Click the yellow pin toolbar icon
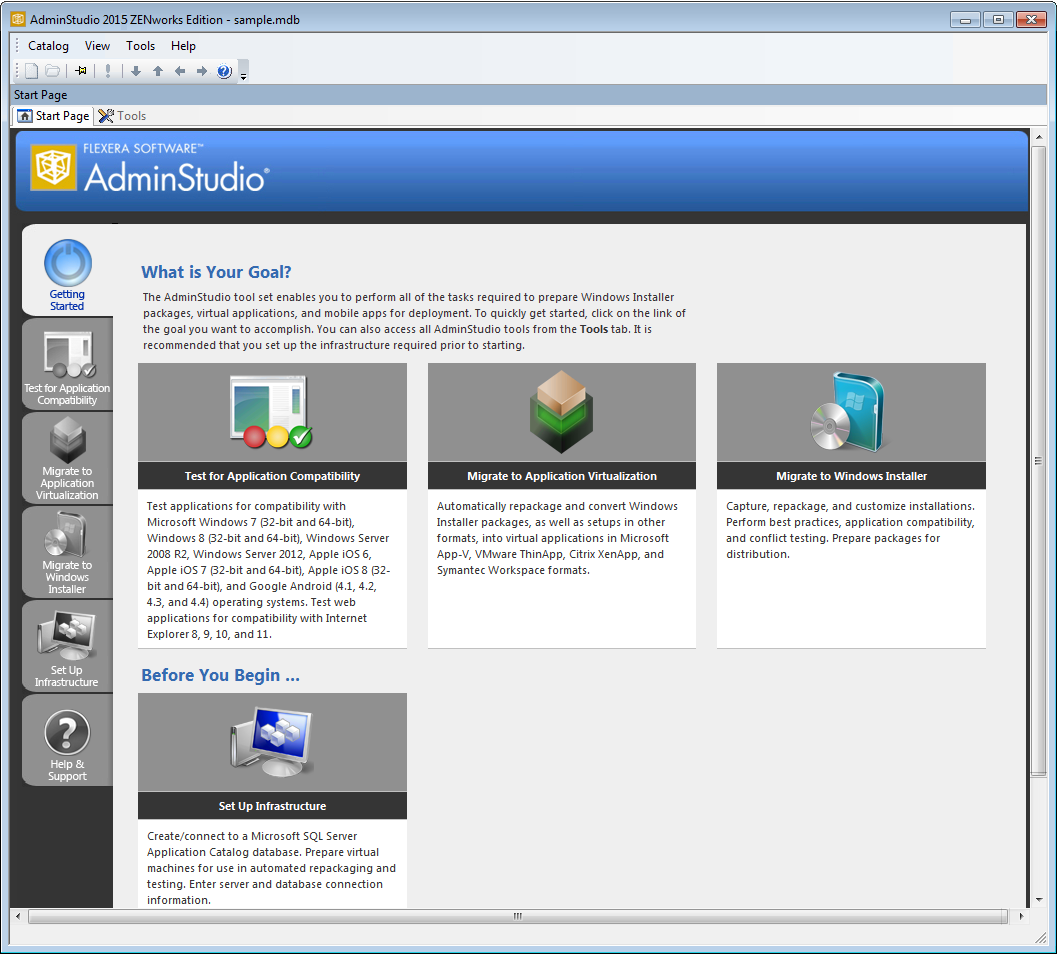Viewport: 1058px width, 955px height. click(x=81, y=71)
